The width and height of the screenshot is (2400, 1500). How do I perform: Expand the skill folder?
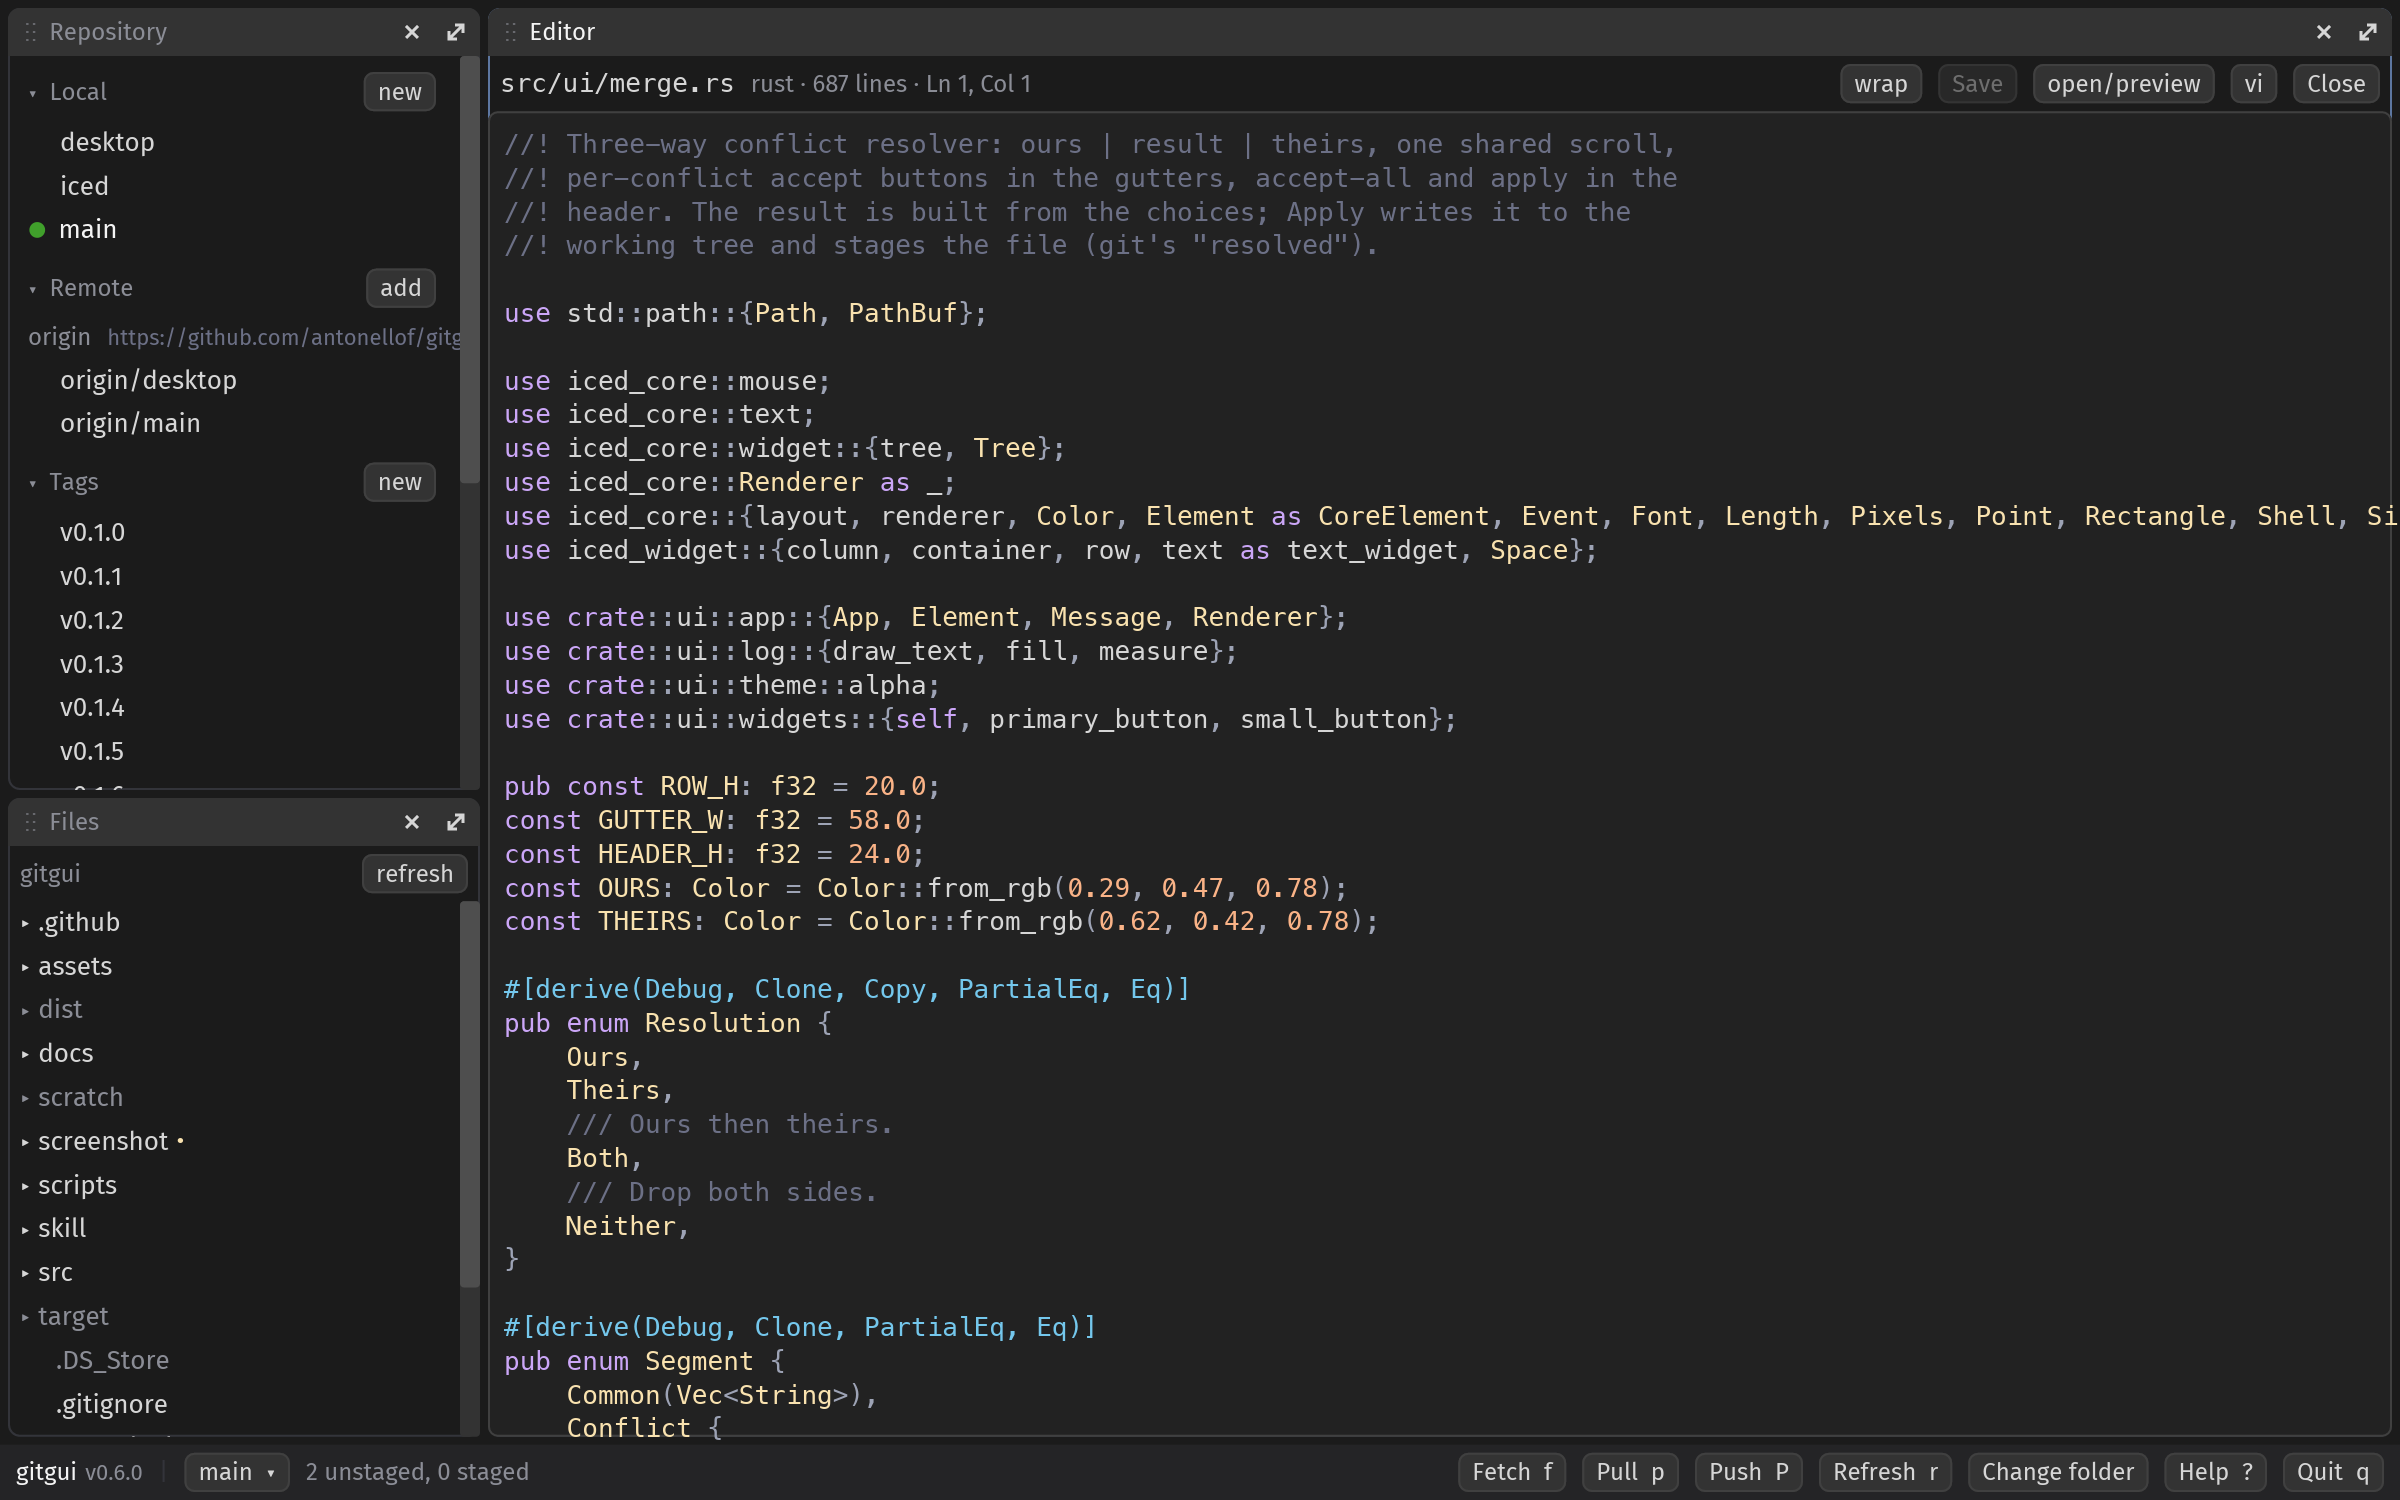click(x=25, y=1229)
